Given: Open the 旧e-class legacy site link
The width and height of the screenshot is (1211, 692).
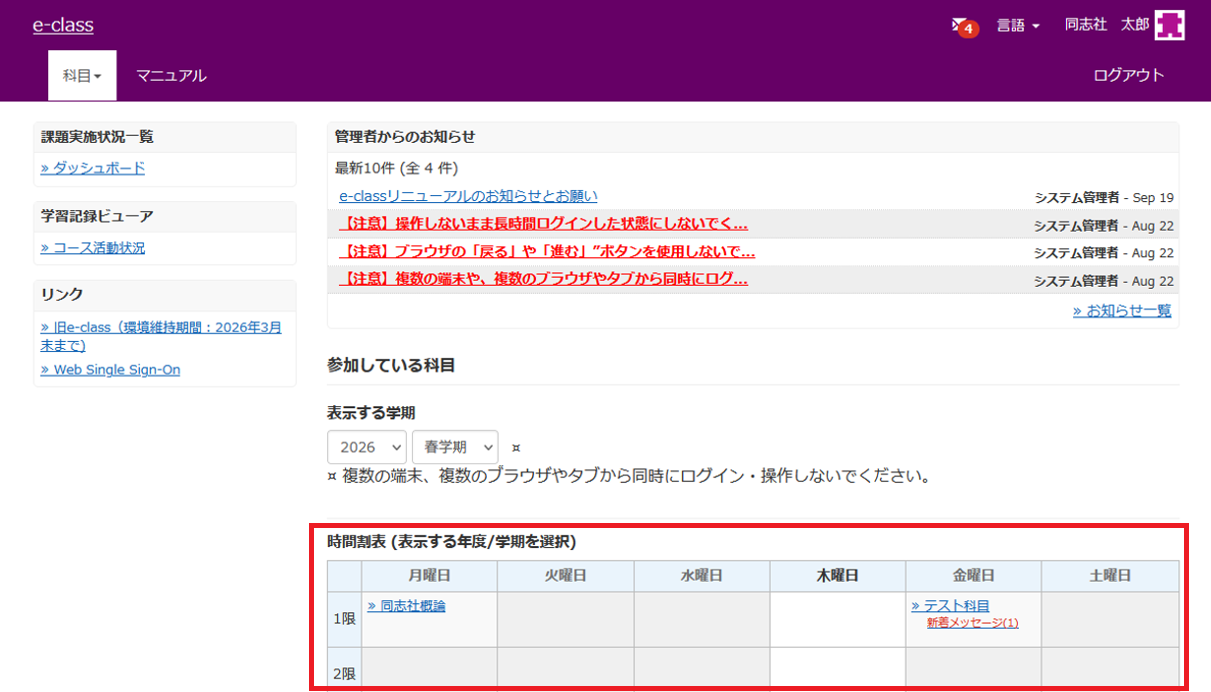Looking at the screenshot, I should tap(161, 336).
